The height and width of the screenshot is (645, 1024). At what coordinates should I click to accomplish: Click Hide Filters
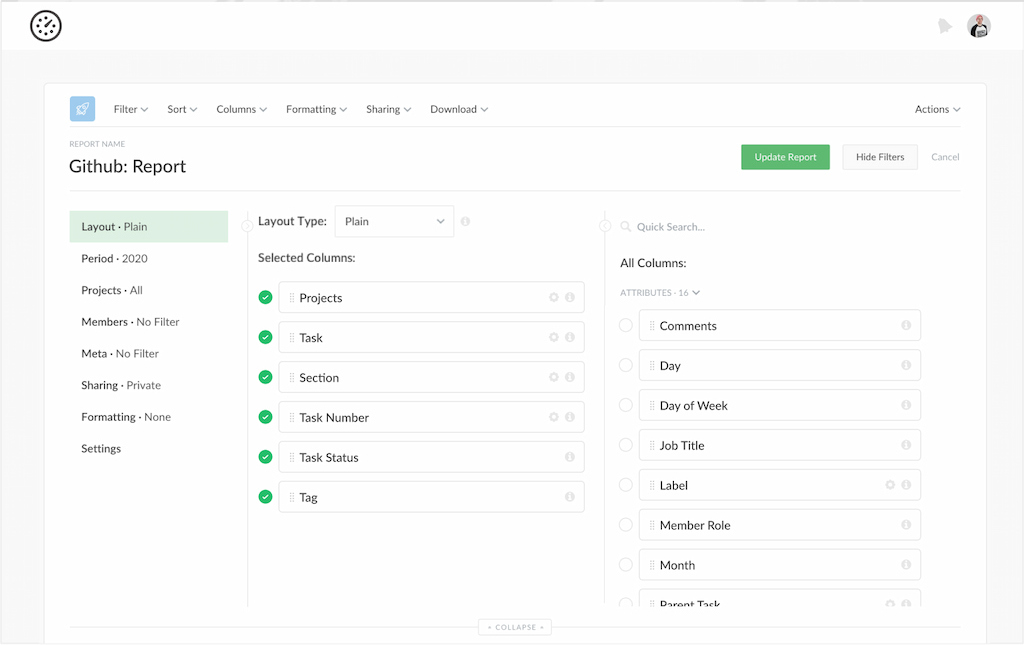[x=879, y=157]
